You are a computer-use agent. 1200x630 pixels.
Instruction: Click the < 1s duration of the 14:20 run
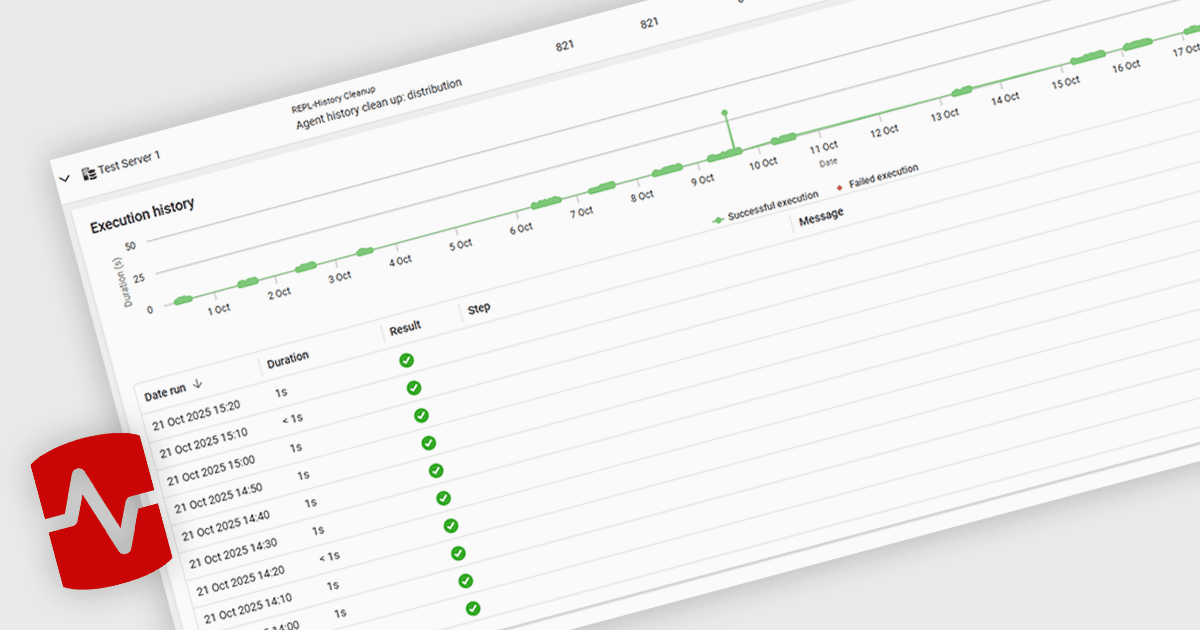[330, 557]
